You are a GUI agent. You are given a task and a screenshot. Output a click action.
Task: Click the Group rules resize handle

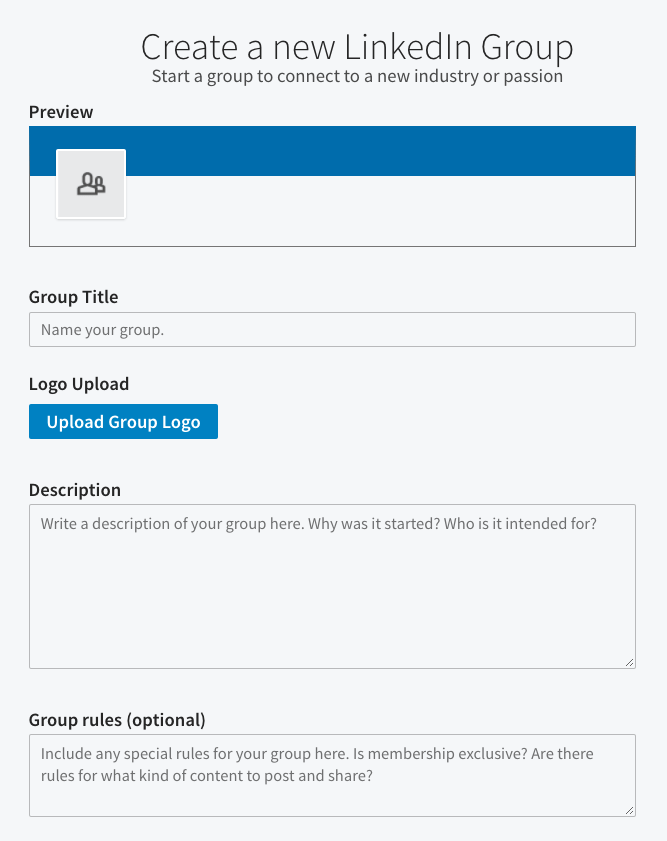pyautogui.click(x=631, y=811)
